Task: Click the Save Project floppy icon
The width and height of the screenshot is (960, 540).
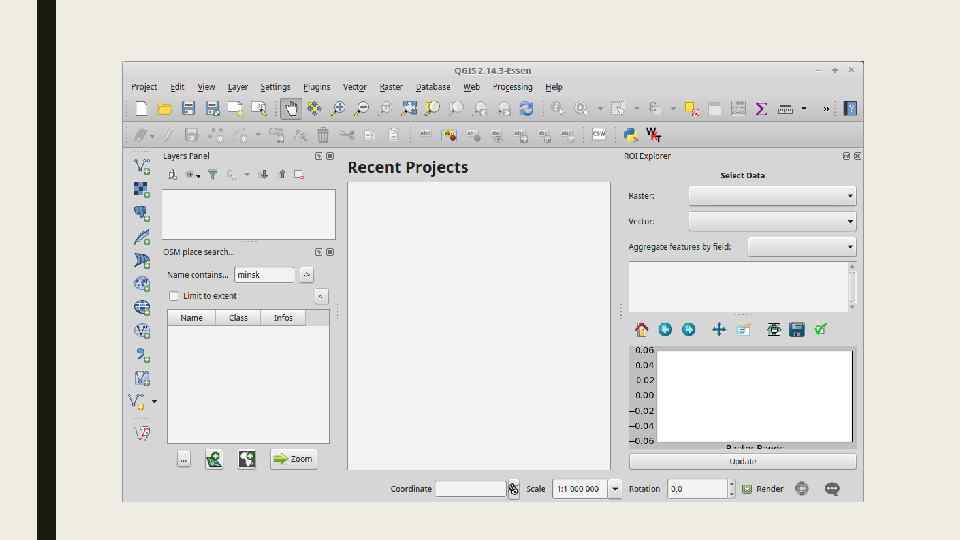Action: pos(188,109)
